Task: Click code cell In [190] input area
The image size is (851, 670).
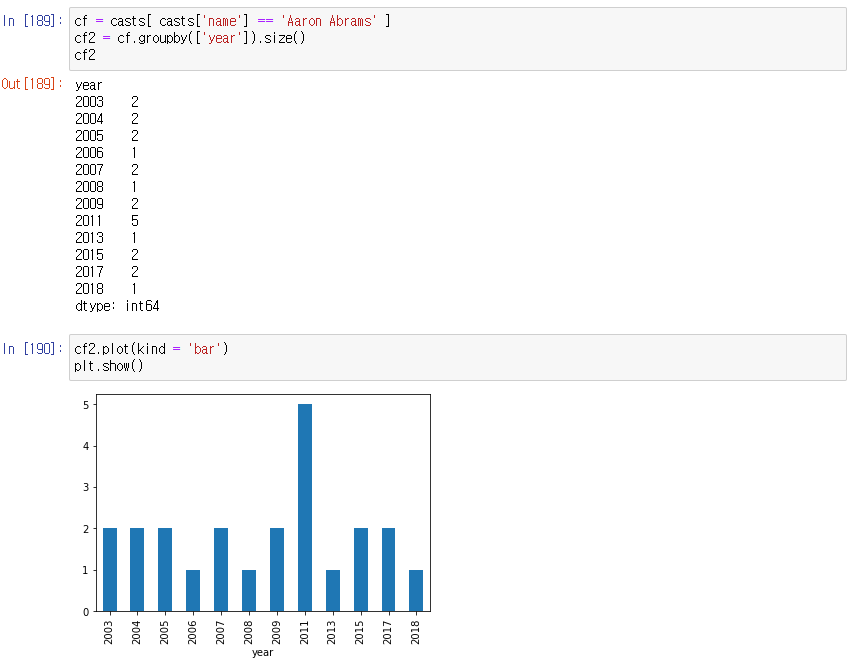Action: [458, 357]
